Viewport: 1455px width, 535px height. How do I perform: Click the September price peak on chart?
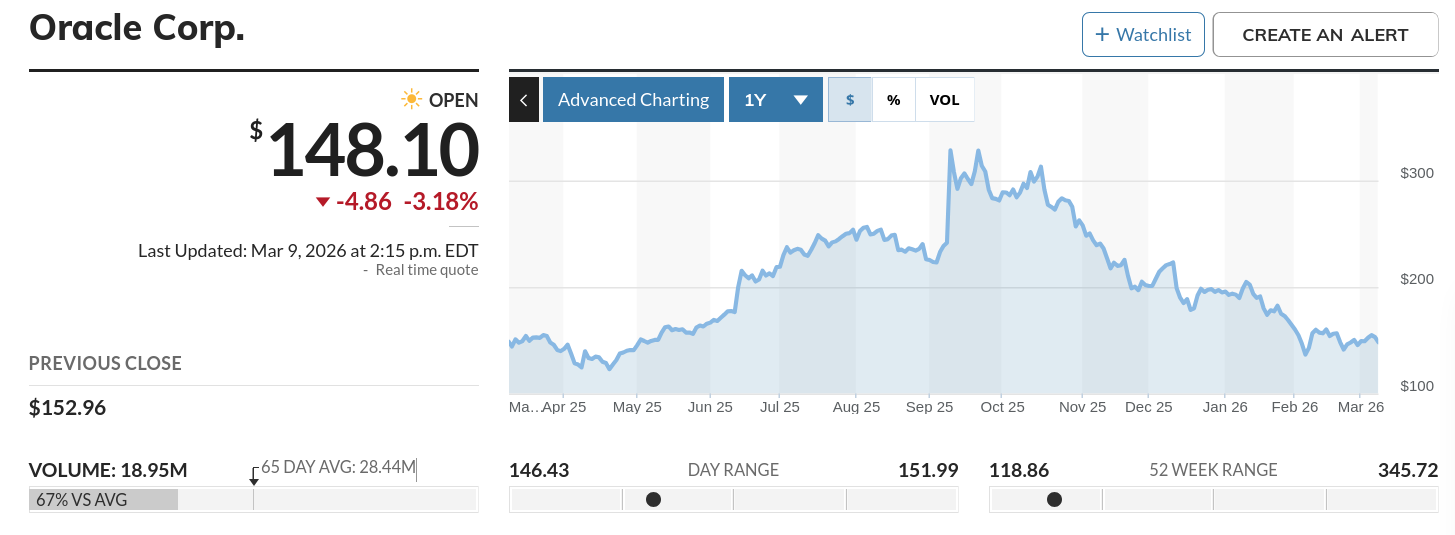coord(950,151)
